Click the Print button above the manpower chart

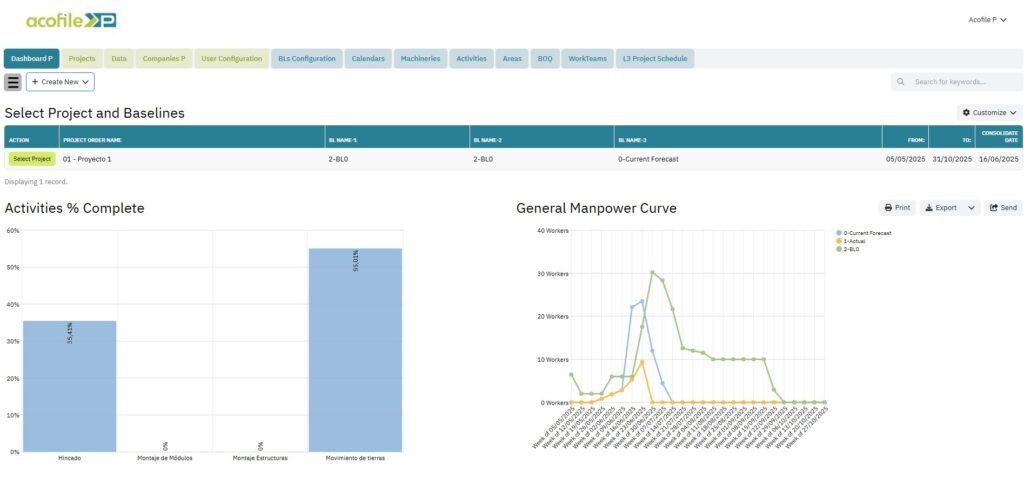896,208
